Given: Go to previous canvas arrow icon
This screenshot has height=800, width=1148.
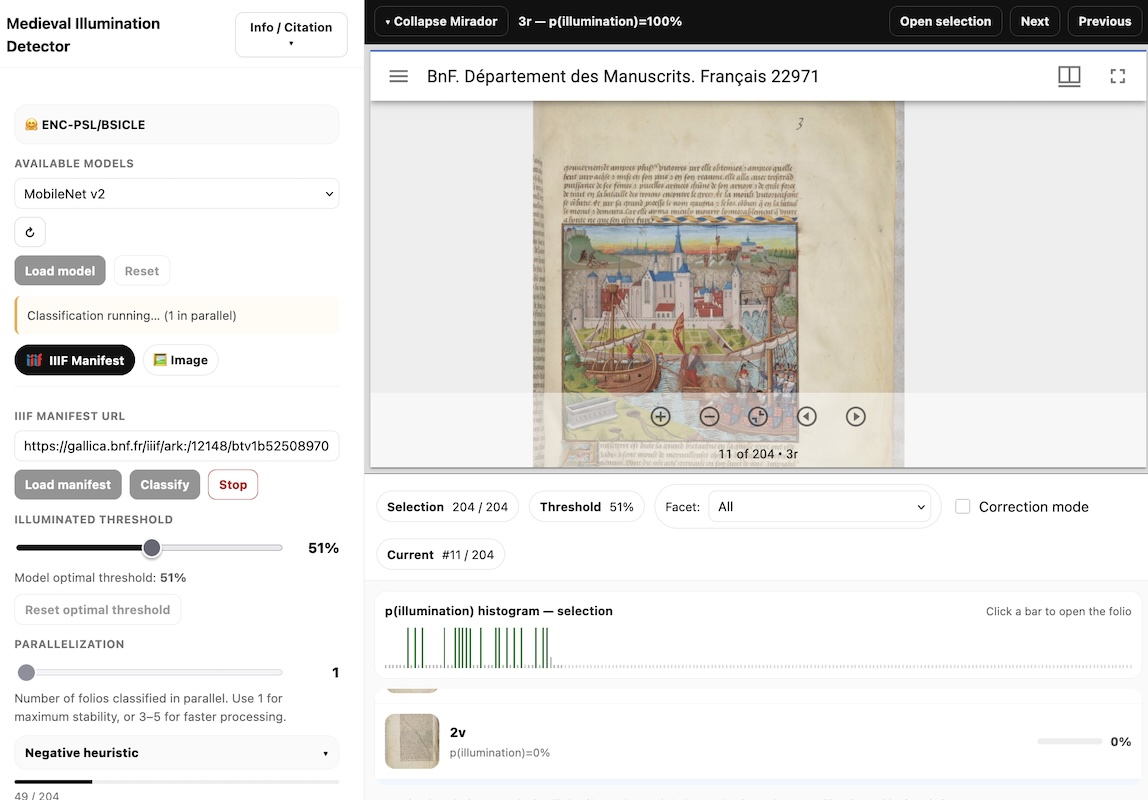Looking at the screenshot, I should [x=807, y=416].
